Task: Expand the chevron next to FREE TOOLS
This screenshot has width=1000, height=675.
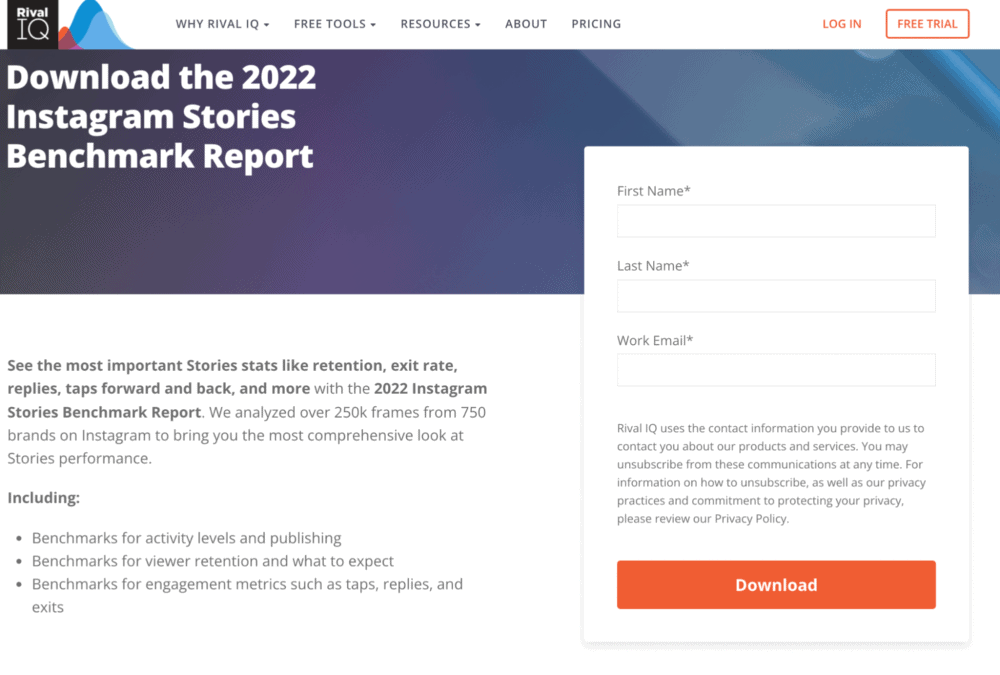Action: coord(372,24)
